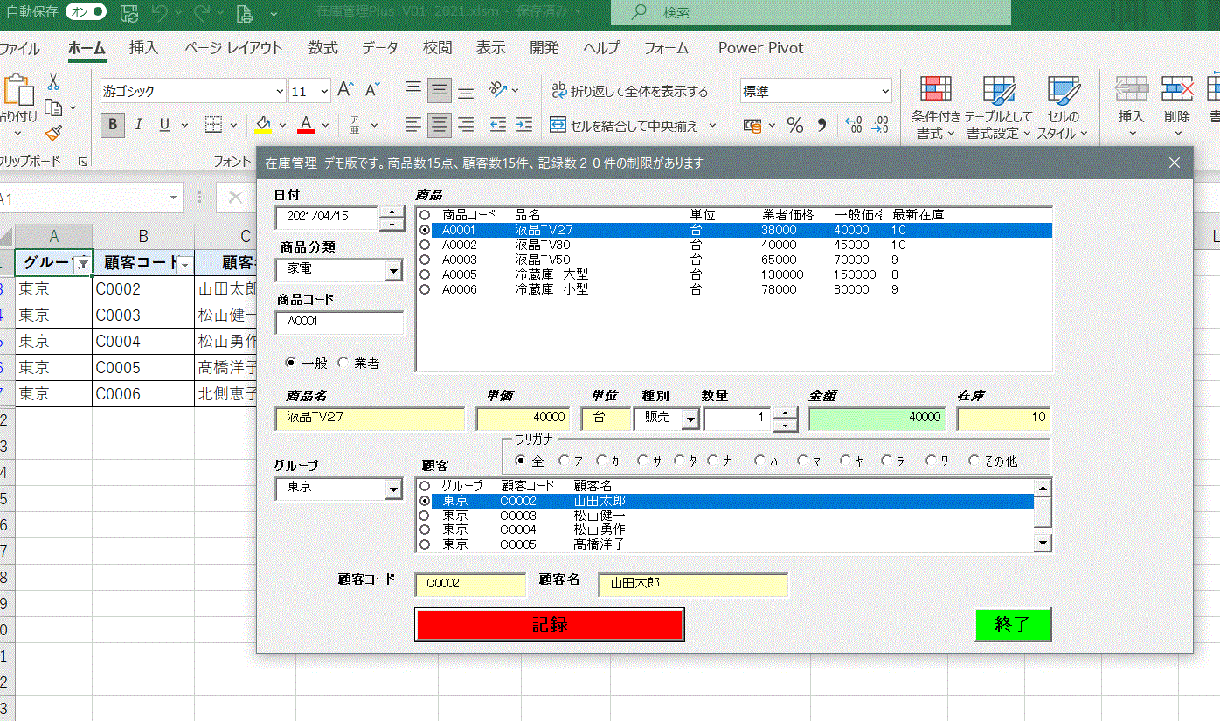The width and height of the screenshot is (1220, 721).
Task: Open fill color dropdown arrow
Action: [x=282, y=126]
